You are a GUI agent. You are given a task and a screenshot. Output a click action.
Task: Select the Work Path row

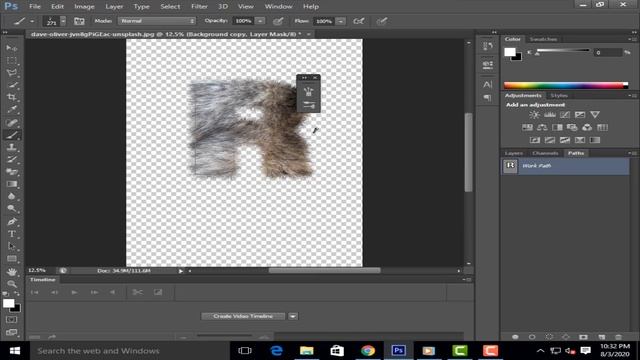click(x=565, y=166)
